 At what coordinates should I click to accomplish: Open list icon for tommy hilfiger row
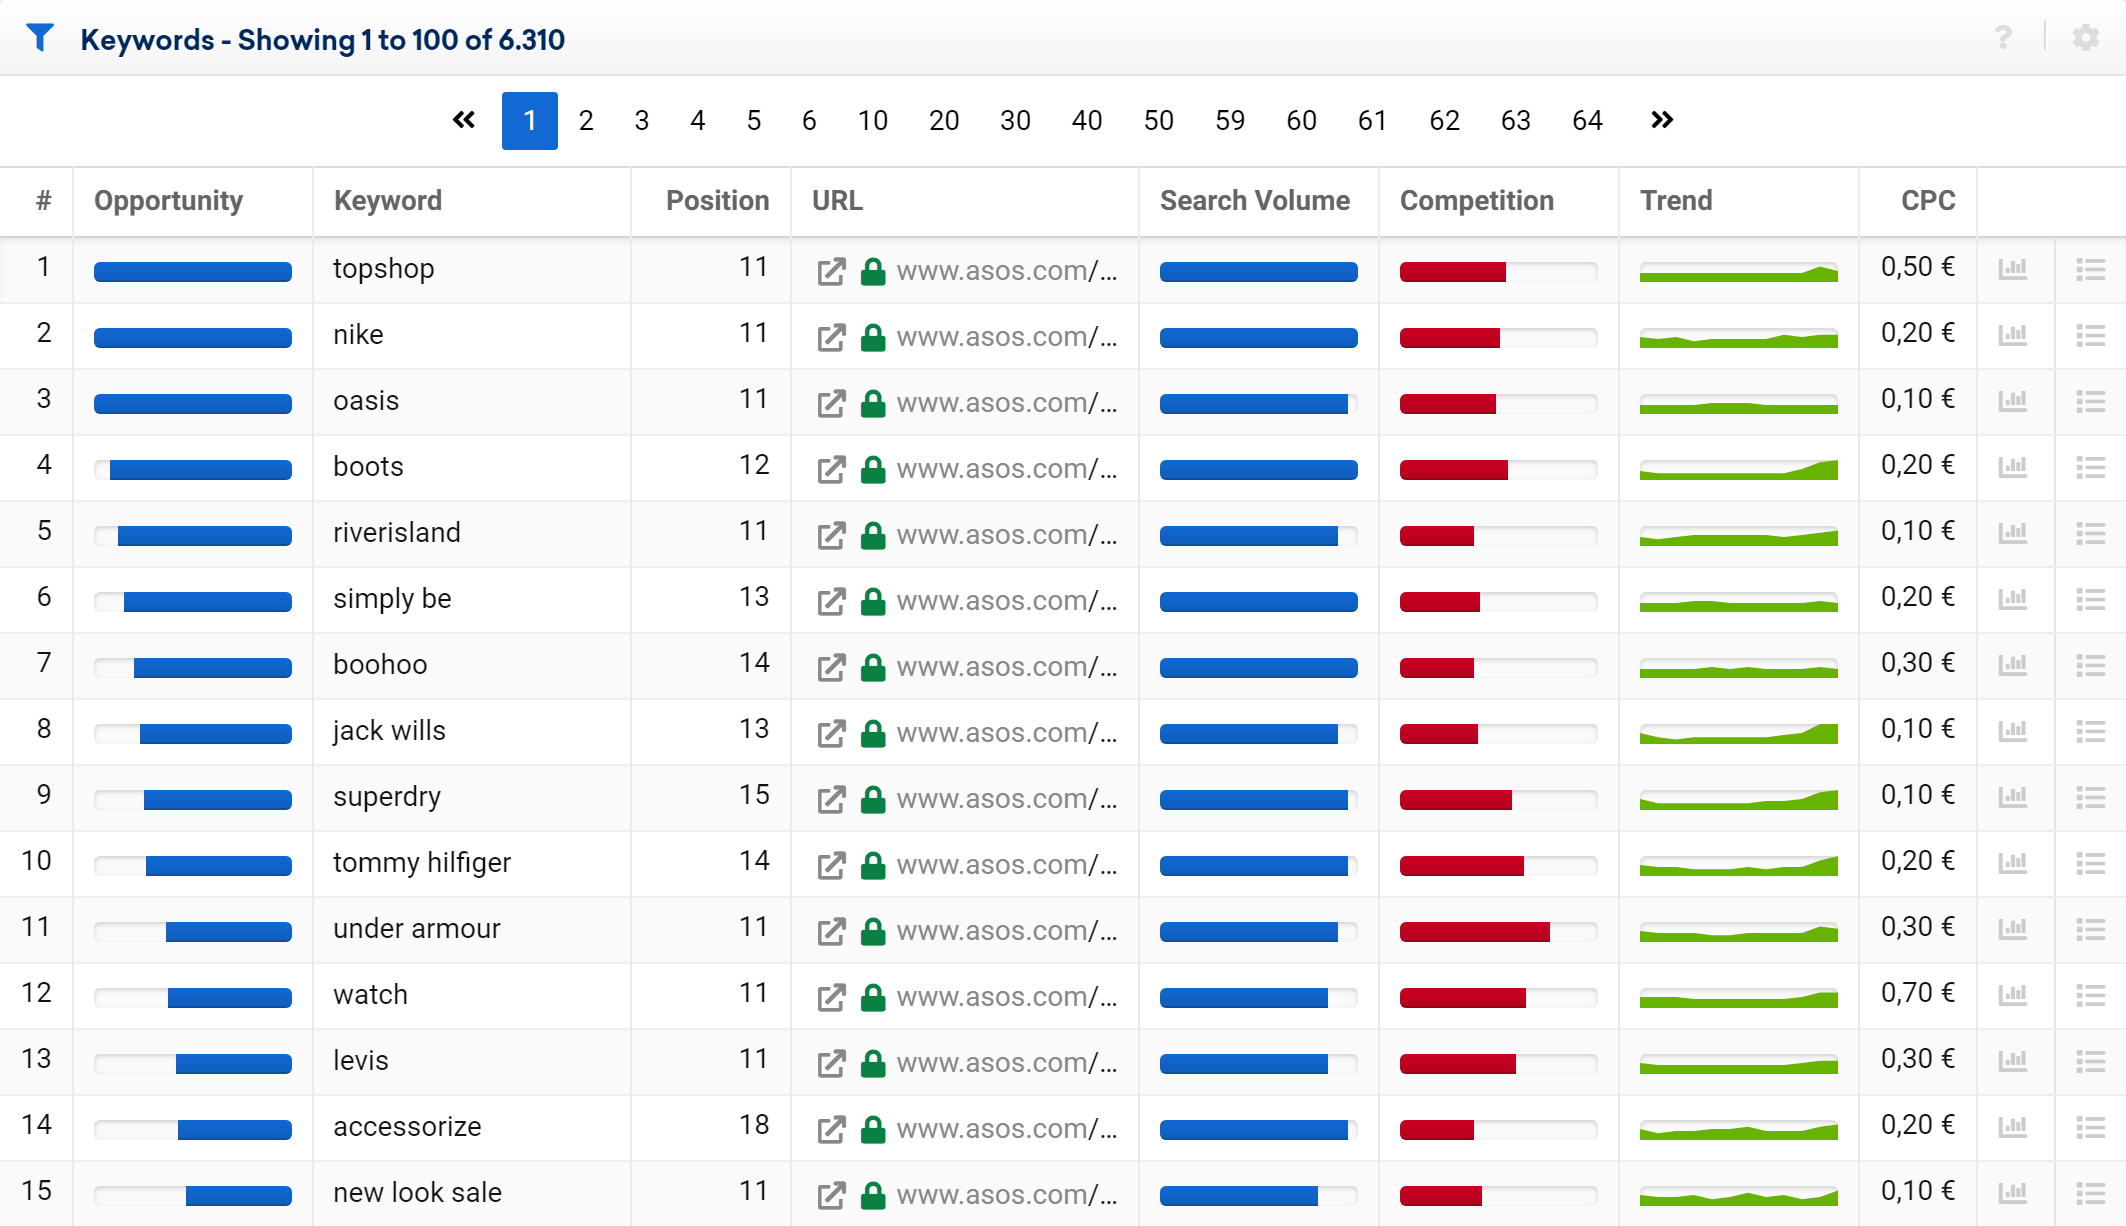coord(2091,863)
